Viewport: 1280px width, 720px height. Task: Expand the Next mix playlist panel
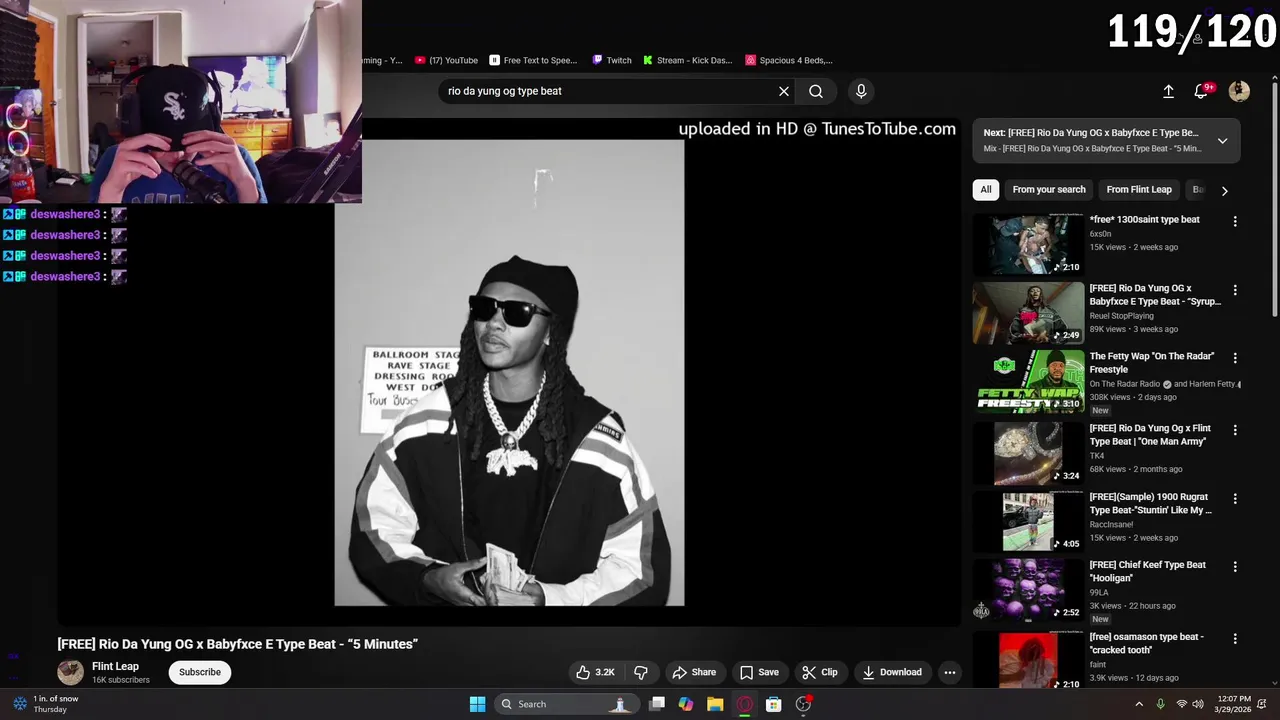coord(1222,141)
